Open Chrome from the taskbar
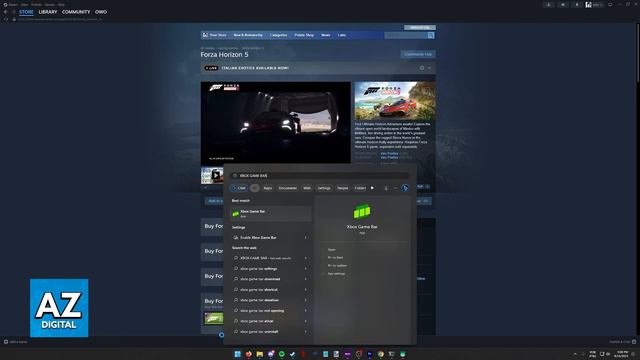Image resolution: width=640 pixels, height=360 pixels. coord(381,354)
